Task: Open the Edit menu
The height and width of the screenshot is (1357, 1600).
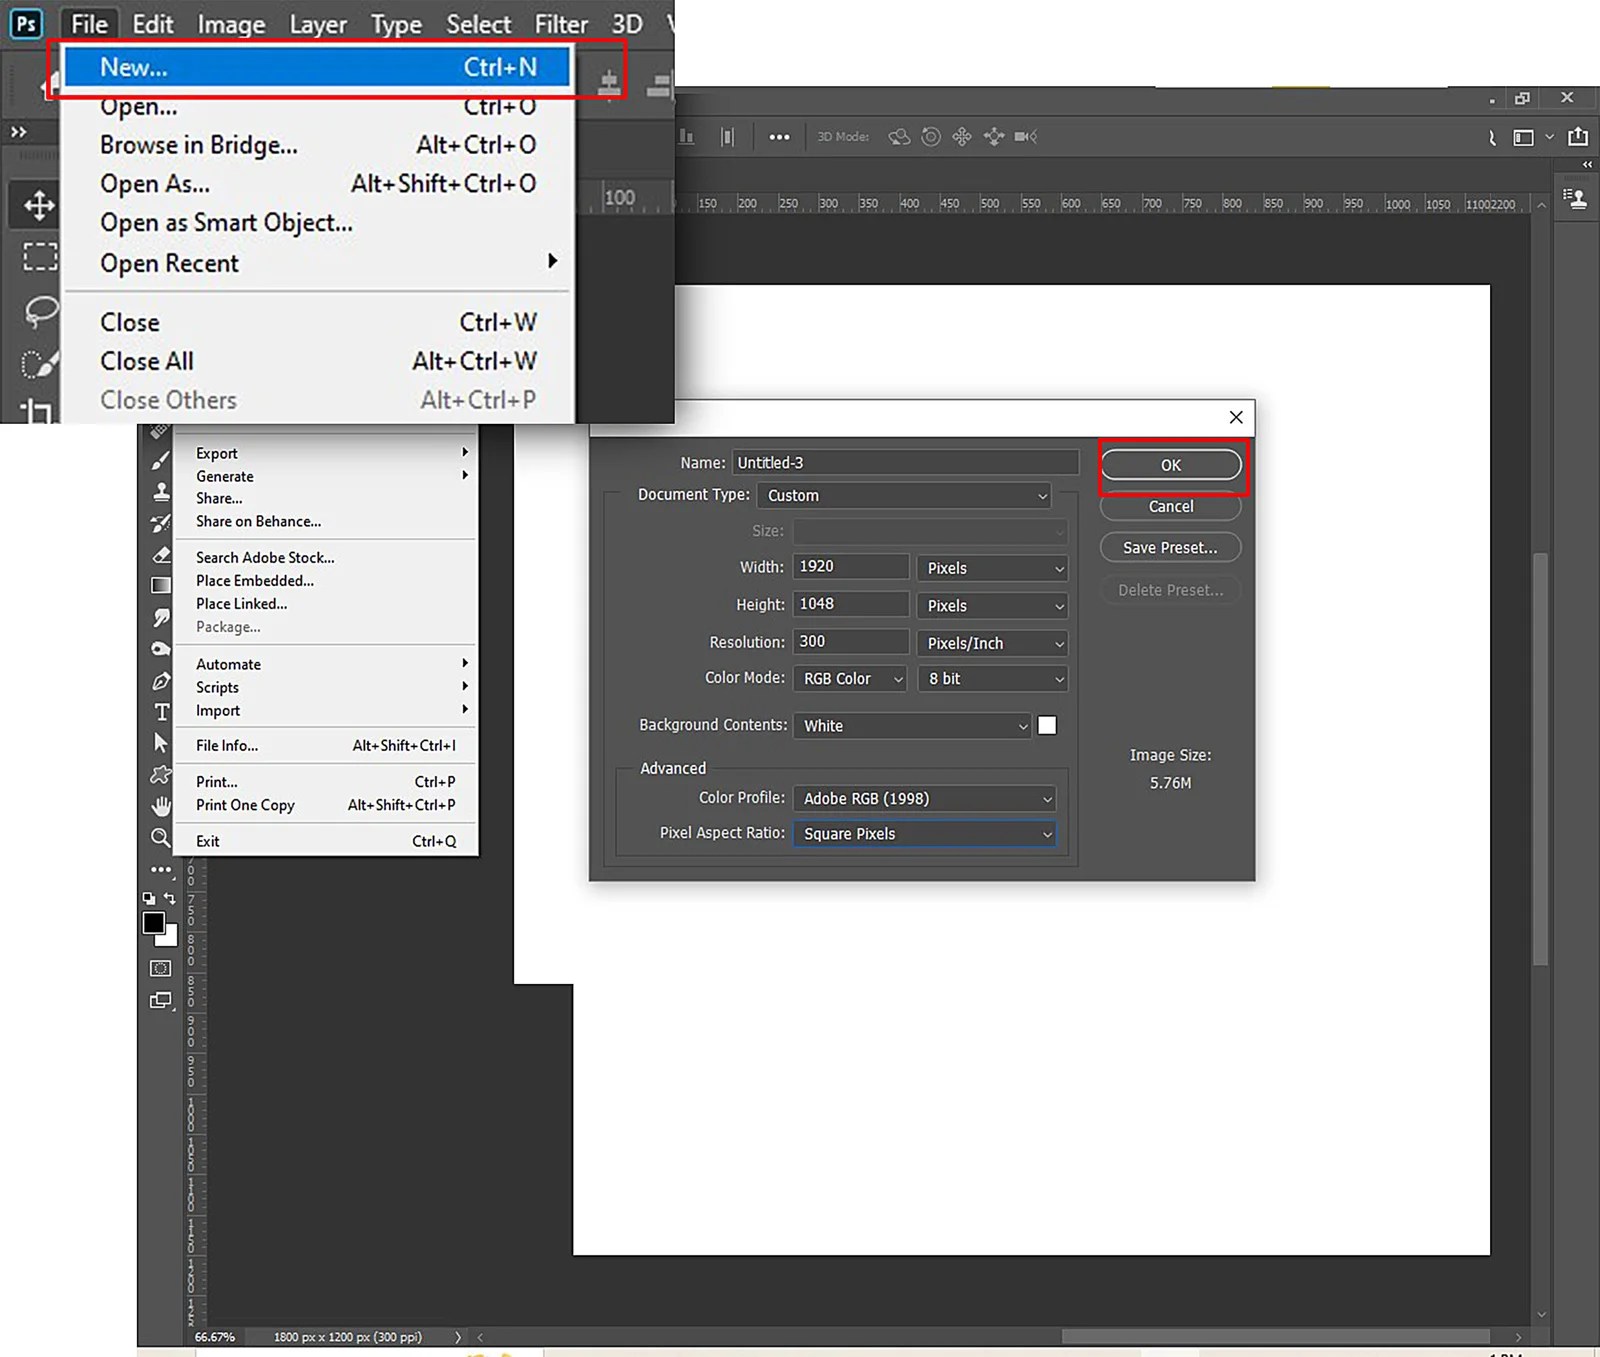Action: (x=153, y=24)
